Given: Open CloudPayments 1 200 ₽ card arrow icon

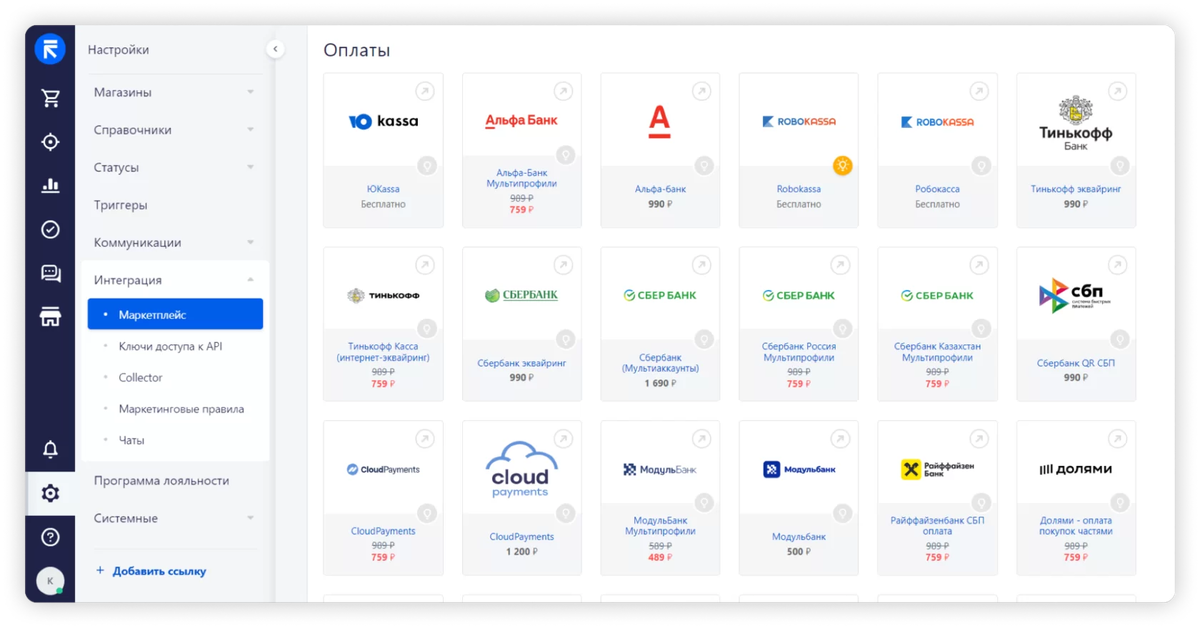Looking at the screenshot, I should tap(564, 438).
